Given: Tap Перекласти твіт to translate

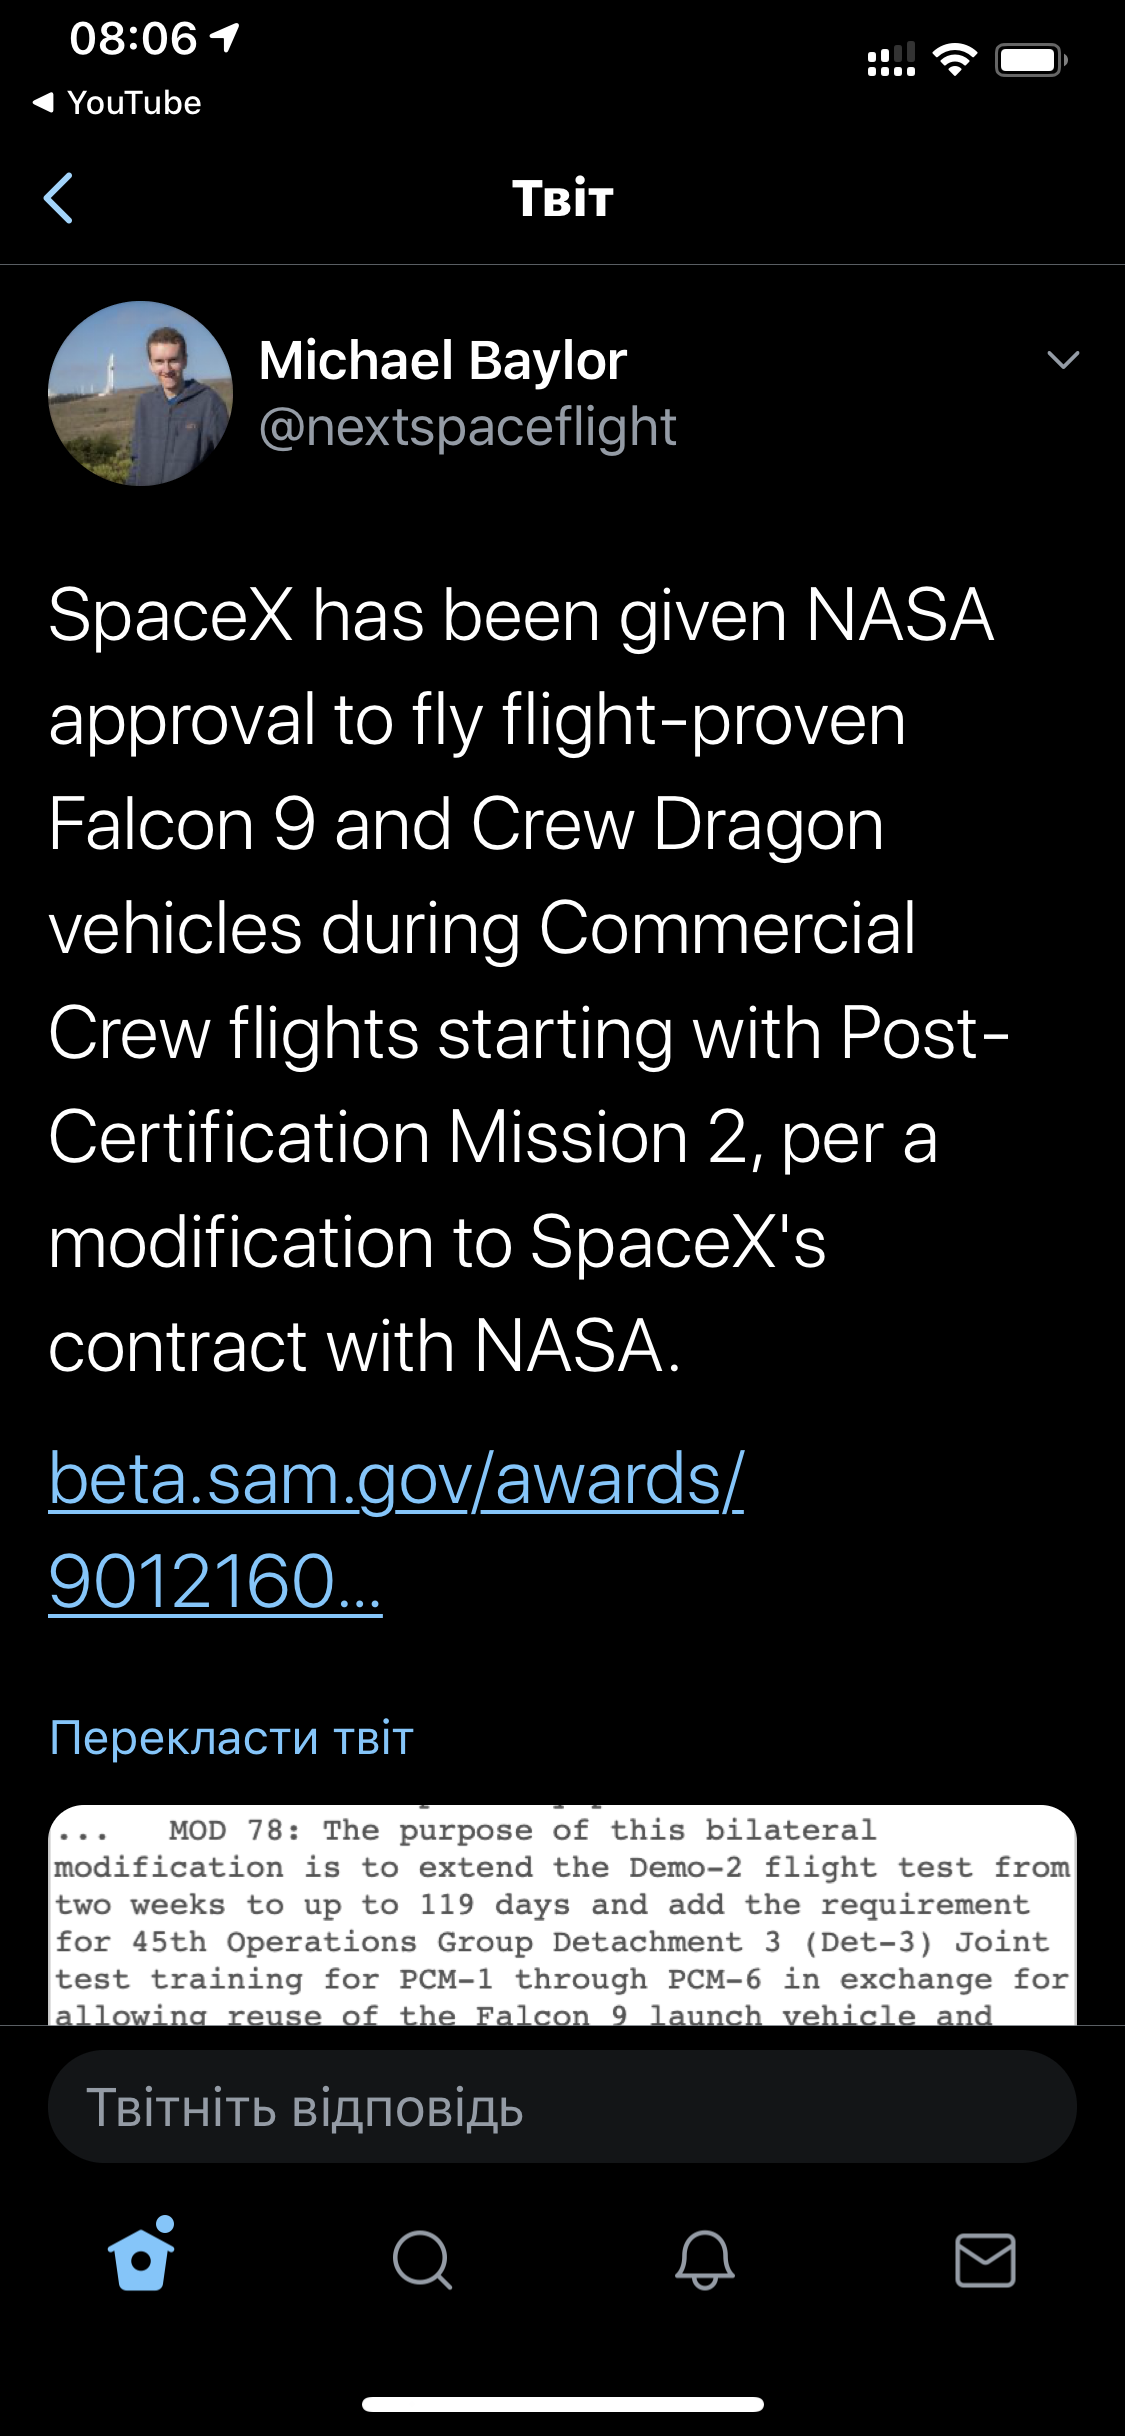Looking at the screenshot, I should click(x=231, y=1738).
